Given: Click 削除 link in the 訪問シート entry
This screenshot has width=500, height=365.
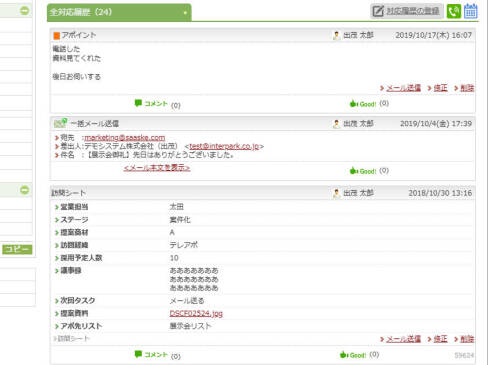Looking at the screenshot, I should [x=467, y=339].
